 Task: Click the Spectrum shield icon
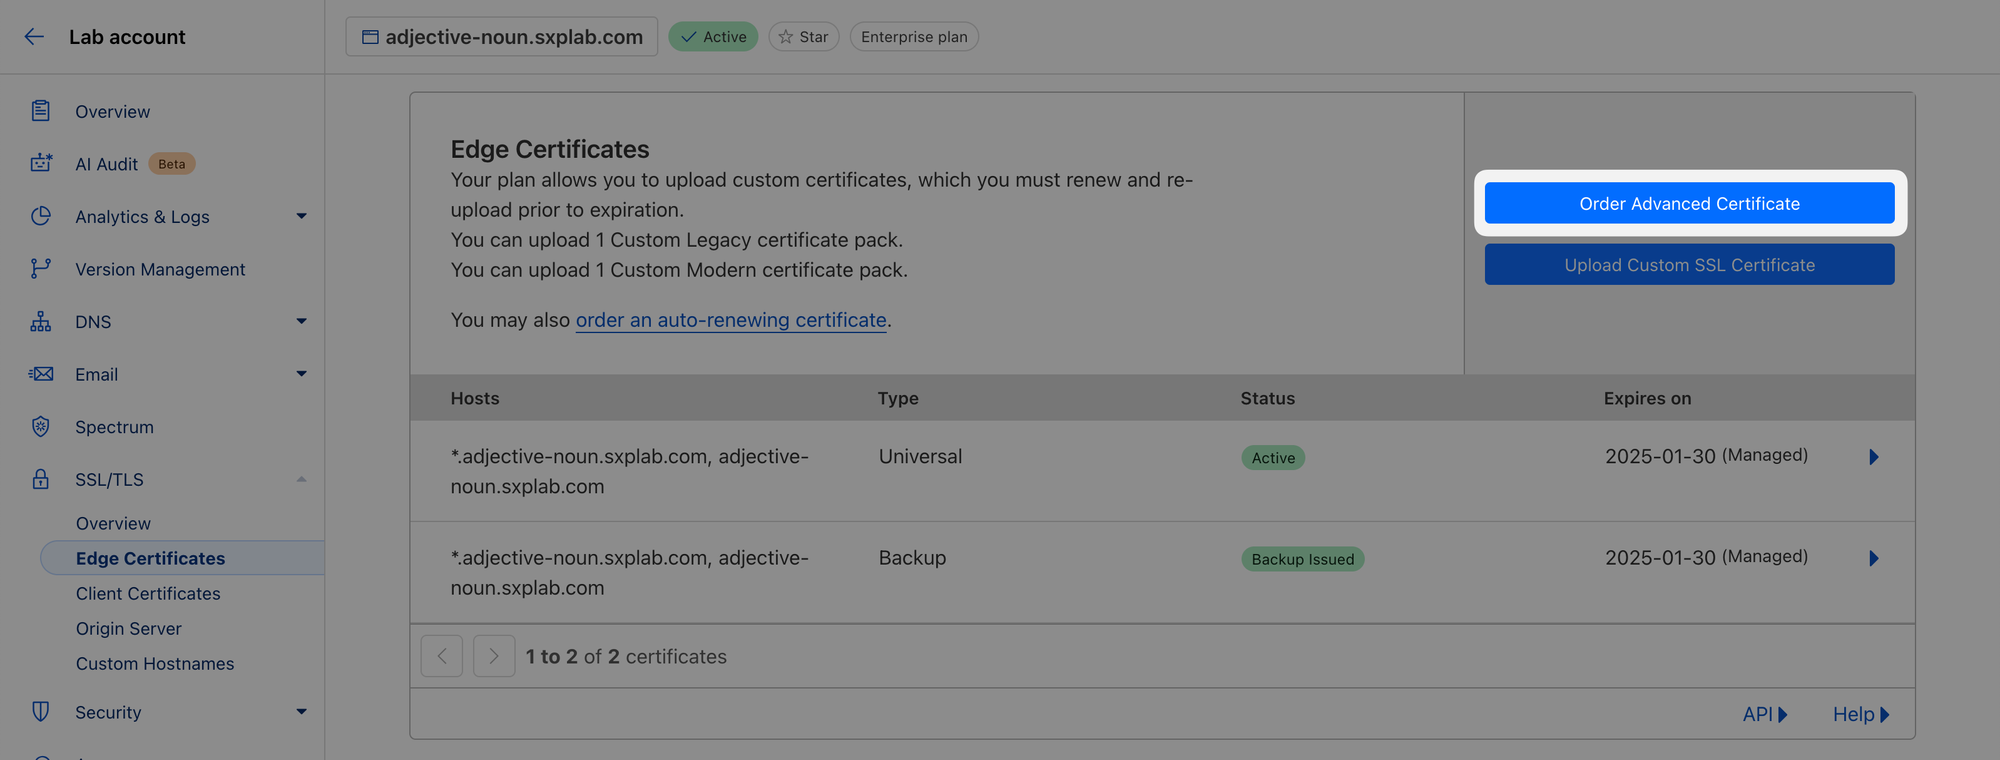[x=41, y=427]
